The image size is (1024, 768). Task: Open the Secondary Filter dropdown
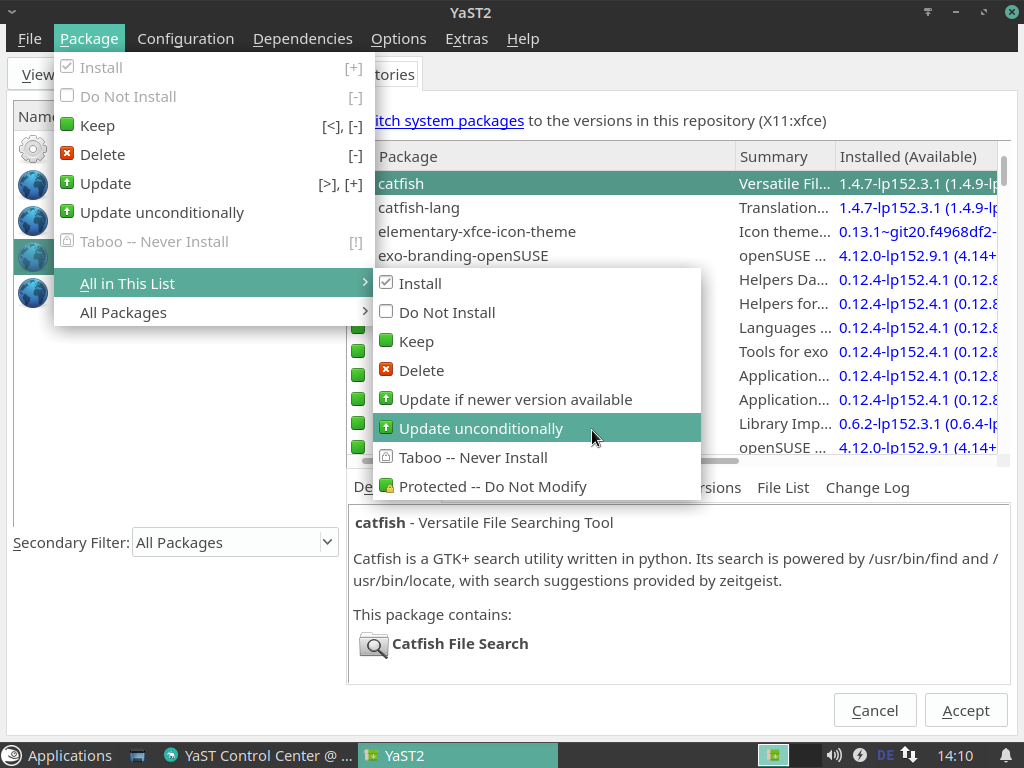(234, 542)
